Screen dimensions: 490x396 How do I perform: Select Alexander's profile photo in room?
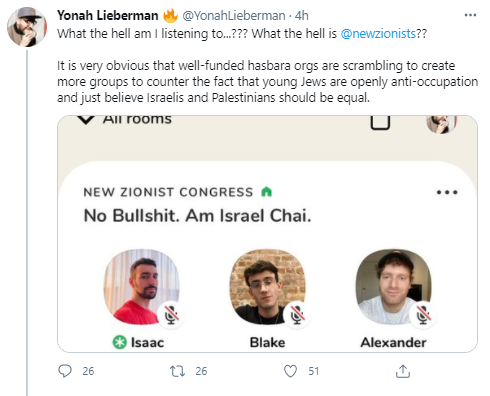(x=394, y=287)
